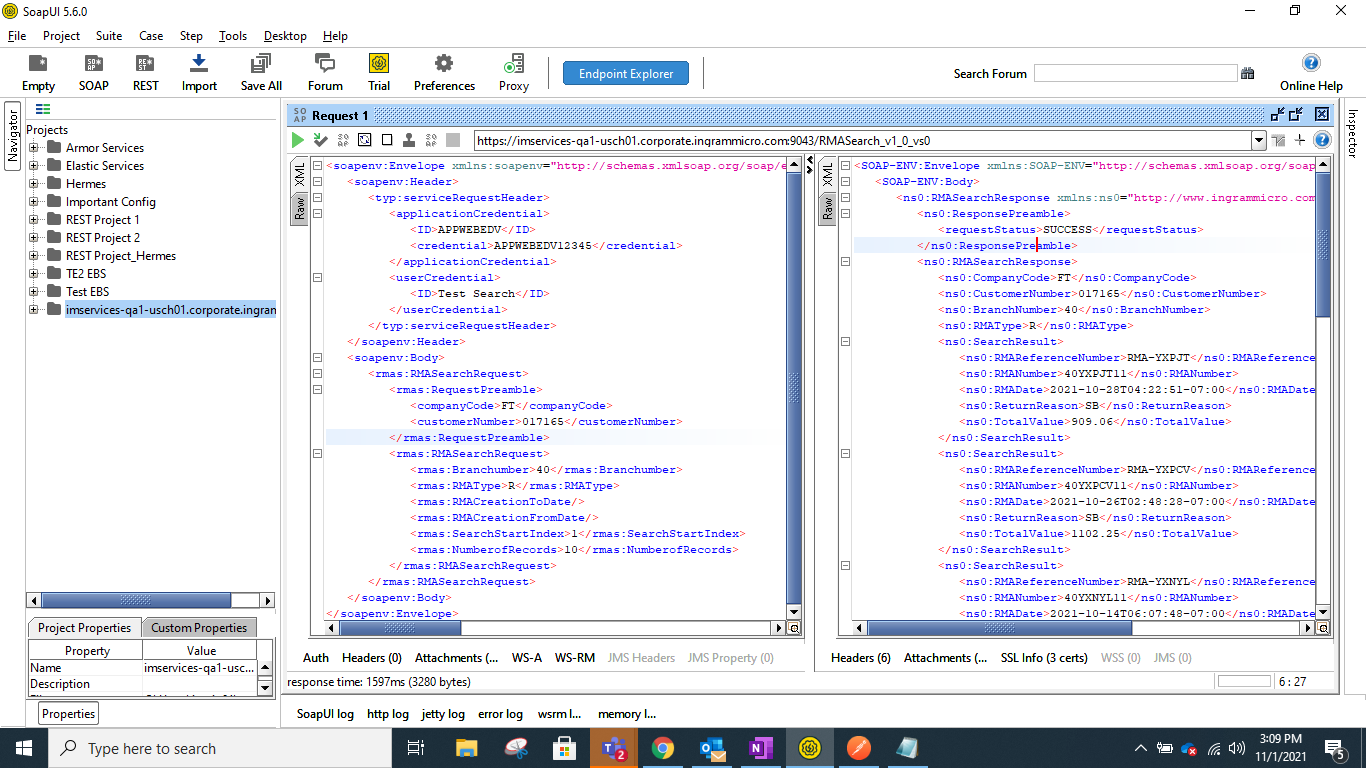1366x768 pixels.
Task: Click the Proxy toolbar icon
Action: 514,72
